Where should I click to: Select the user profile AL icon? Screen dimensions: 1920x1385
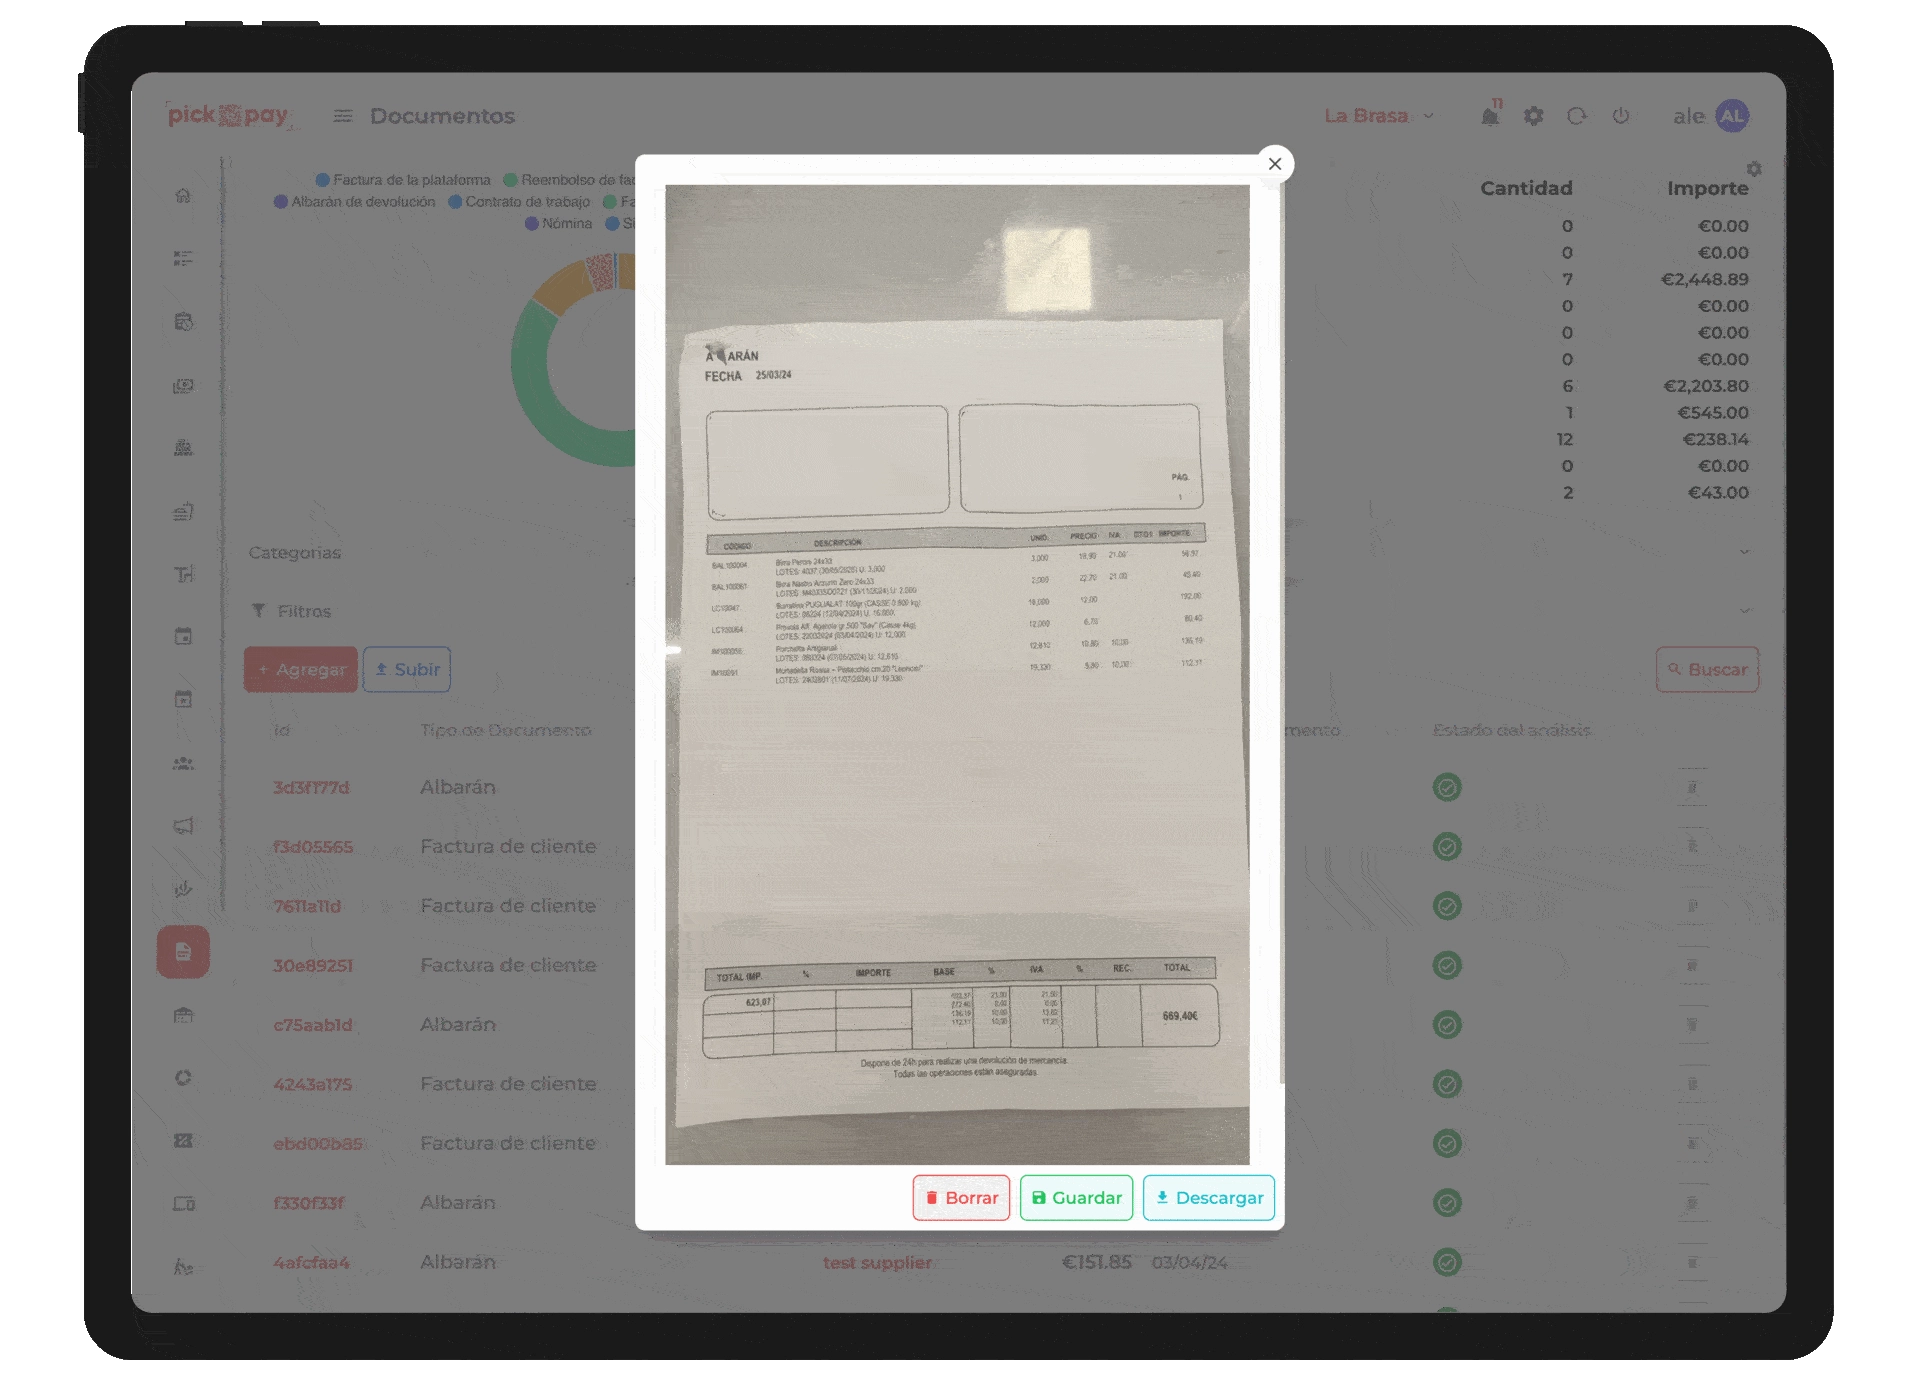pos(1732,115)
